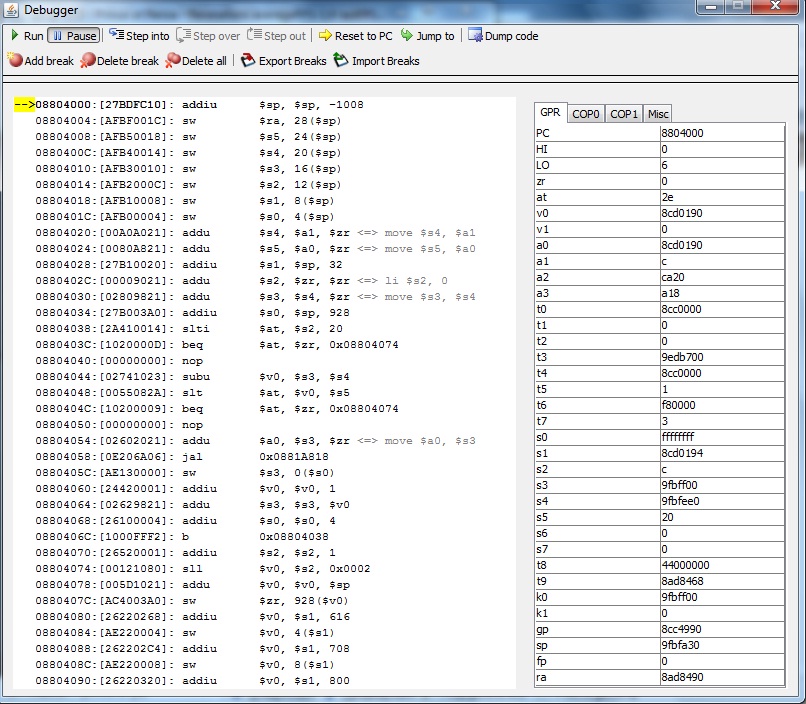
Task: Switch to the COP0 tab
Action: pyautogui.click(x=586, y=114)
